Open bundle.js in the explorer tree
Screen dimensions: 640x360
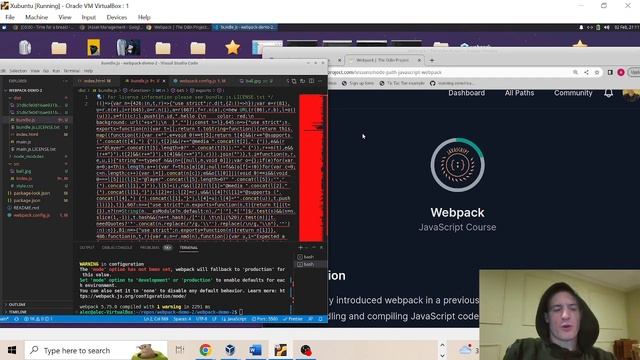[25, 120]
